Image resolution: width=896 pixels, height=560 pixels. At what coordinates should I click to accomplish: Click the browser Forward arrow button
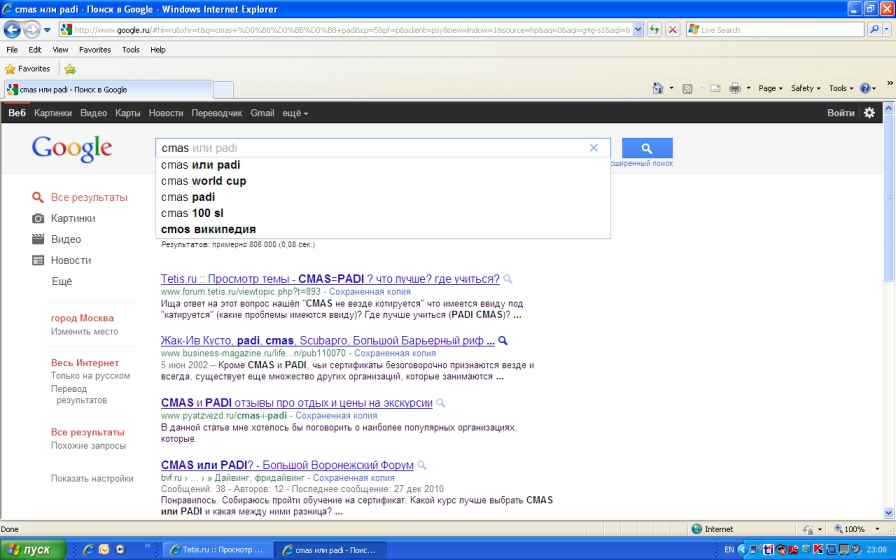click(x=31, y=29)
